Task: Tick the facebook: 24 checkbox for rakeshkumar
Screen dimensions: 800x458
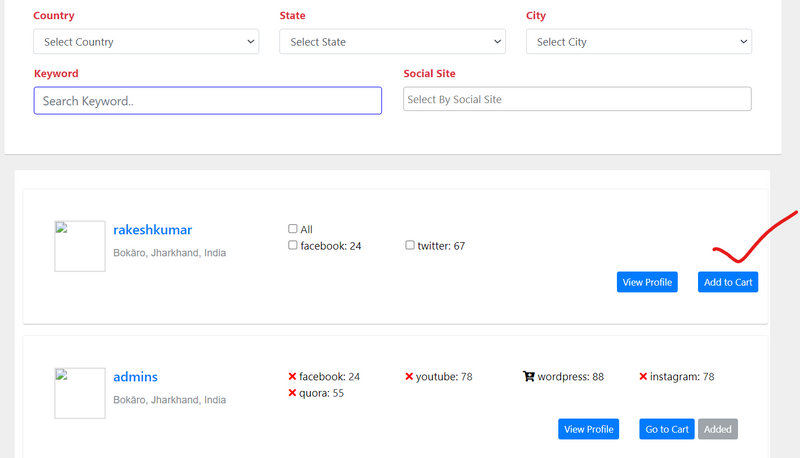Action: [x=293, y=245]
